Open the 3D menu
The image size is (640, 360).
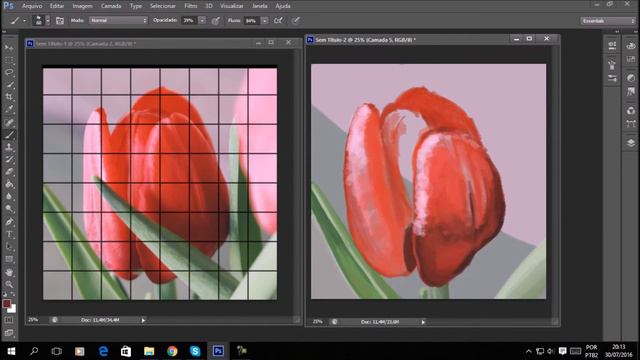click(209, 6)
